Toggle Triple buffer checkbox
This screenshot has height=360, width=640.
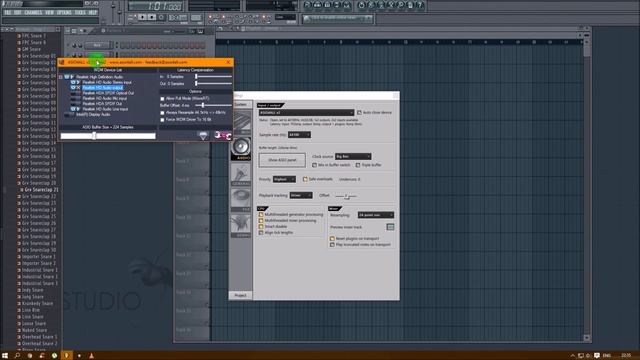[358, 165]
